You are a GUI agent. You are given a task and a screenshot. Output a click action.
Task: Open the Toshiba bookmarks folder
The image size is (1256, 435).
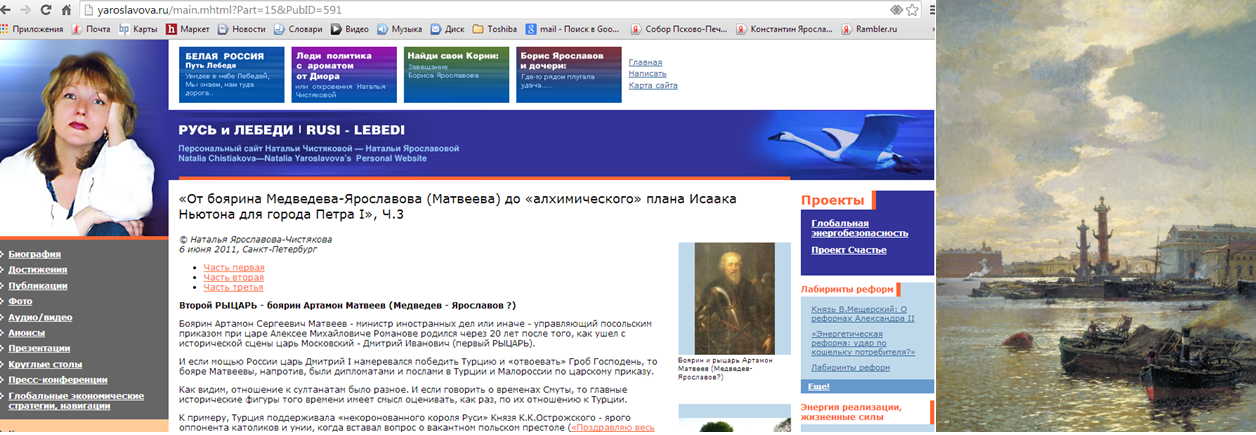tap(497, 29)
